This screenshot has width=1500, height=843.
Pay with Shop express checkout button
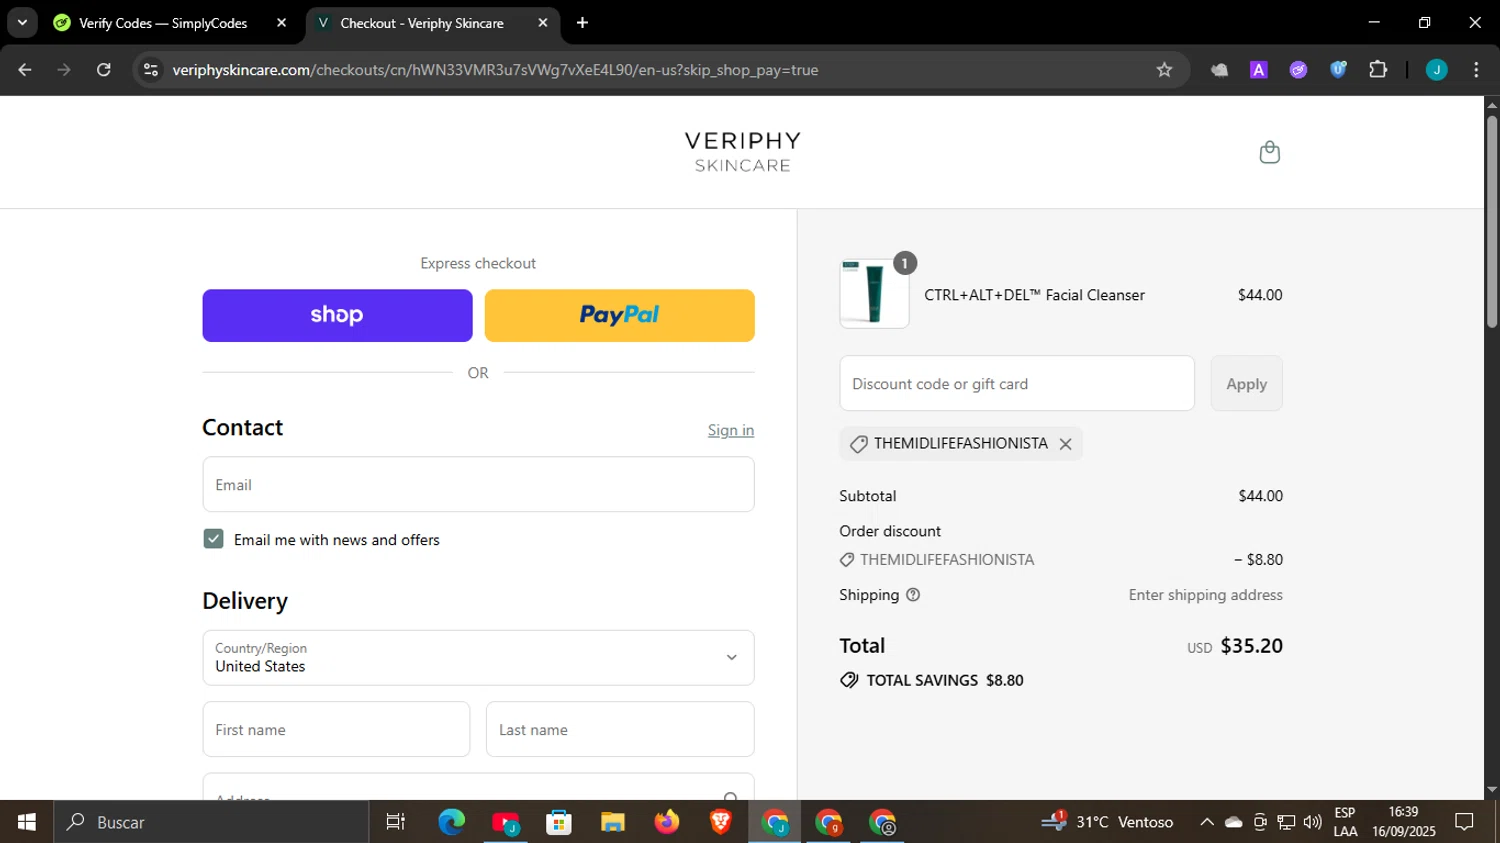pyautogui.click(x=337, y=316)
